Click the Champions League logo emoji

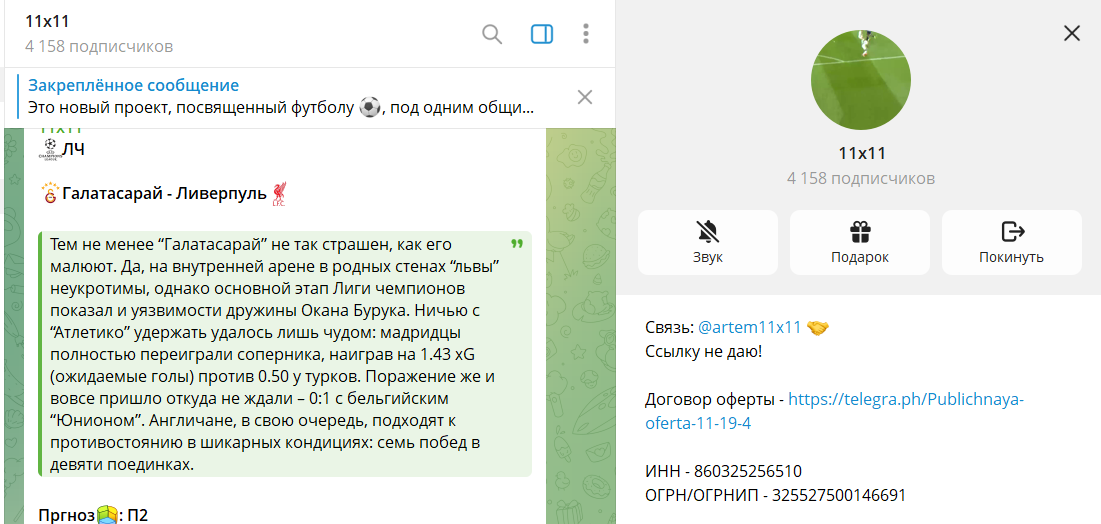pos(50,150)
